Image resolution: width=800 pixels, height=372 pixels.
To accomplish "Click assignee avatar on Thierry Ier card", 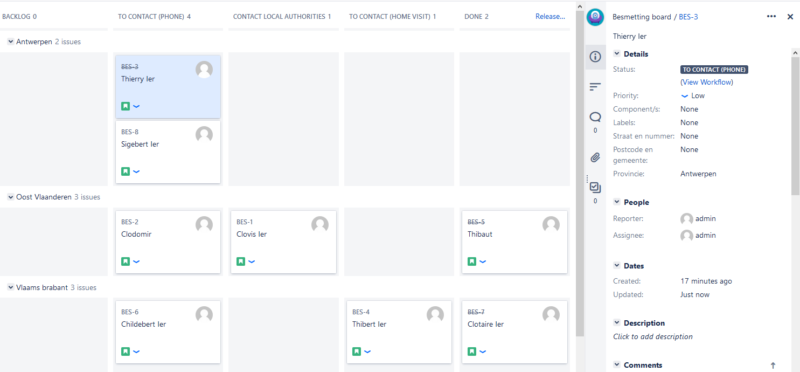I will tap(204, 69).
